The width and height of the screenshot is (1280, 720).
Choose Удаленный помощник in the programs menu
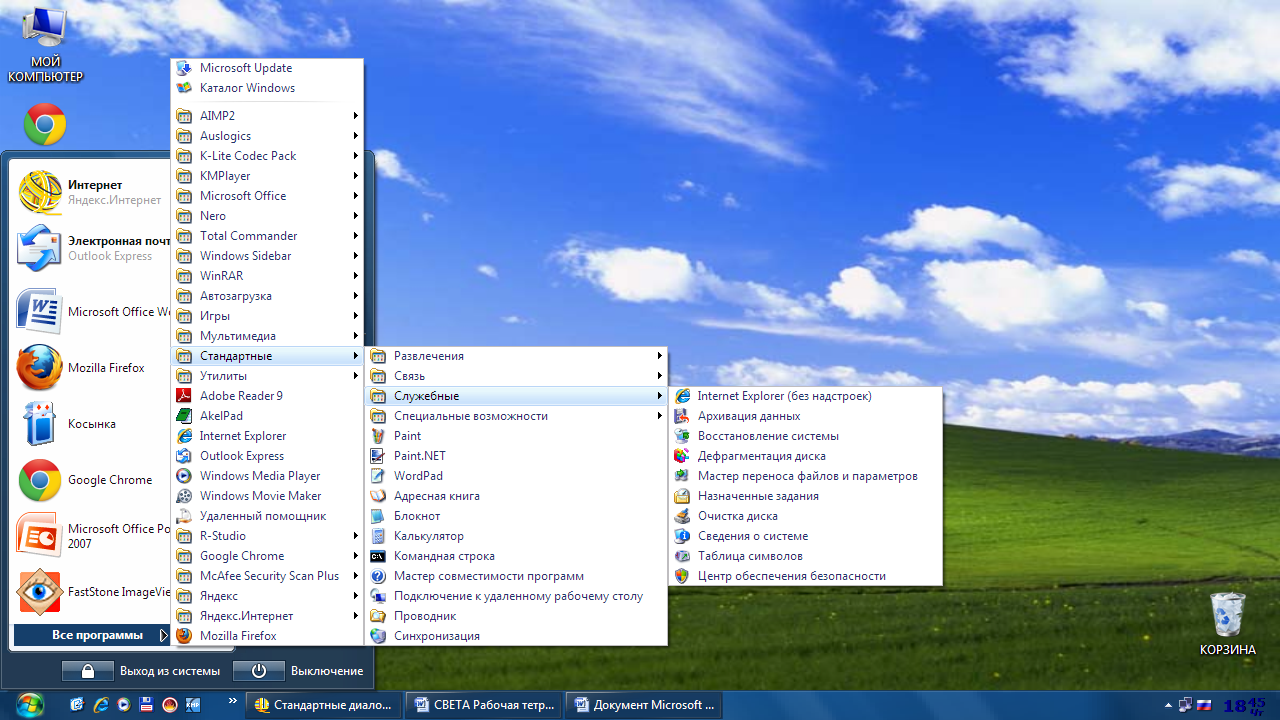click(x=267, y=516)
